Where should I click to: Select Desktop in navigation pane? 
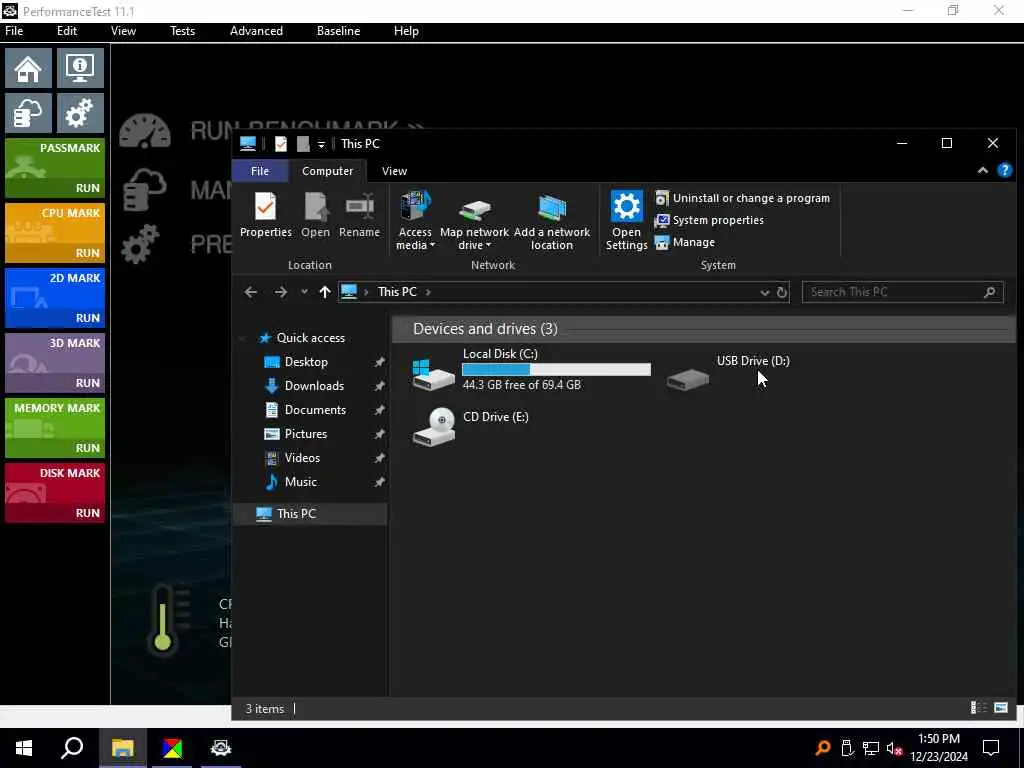point(306,362)
